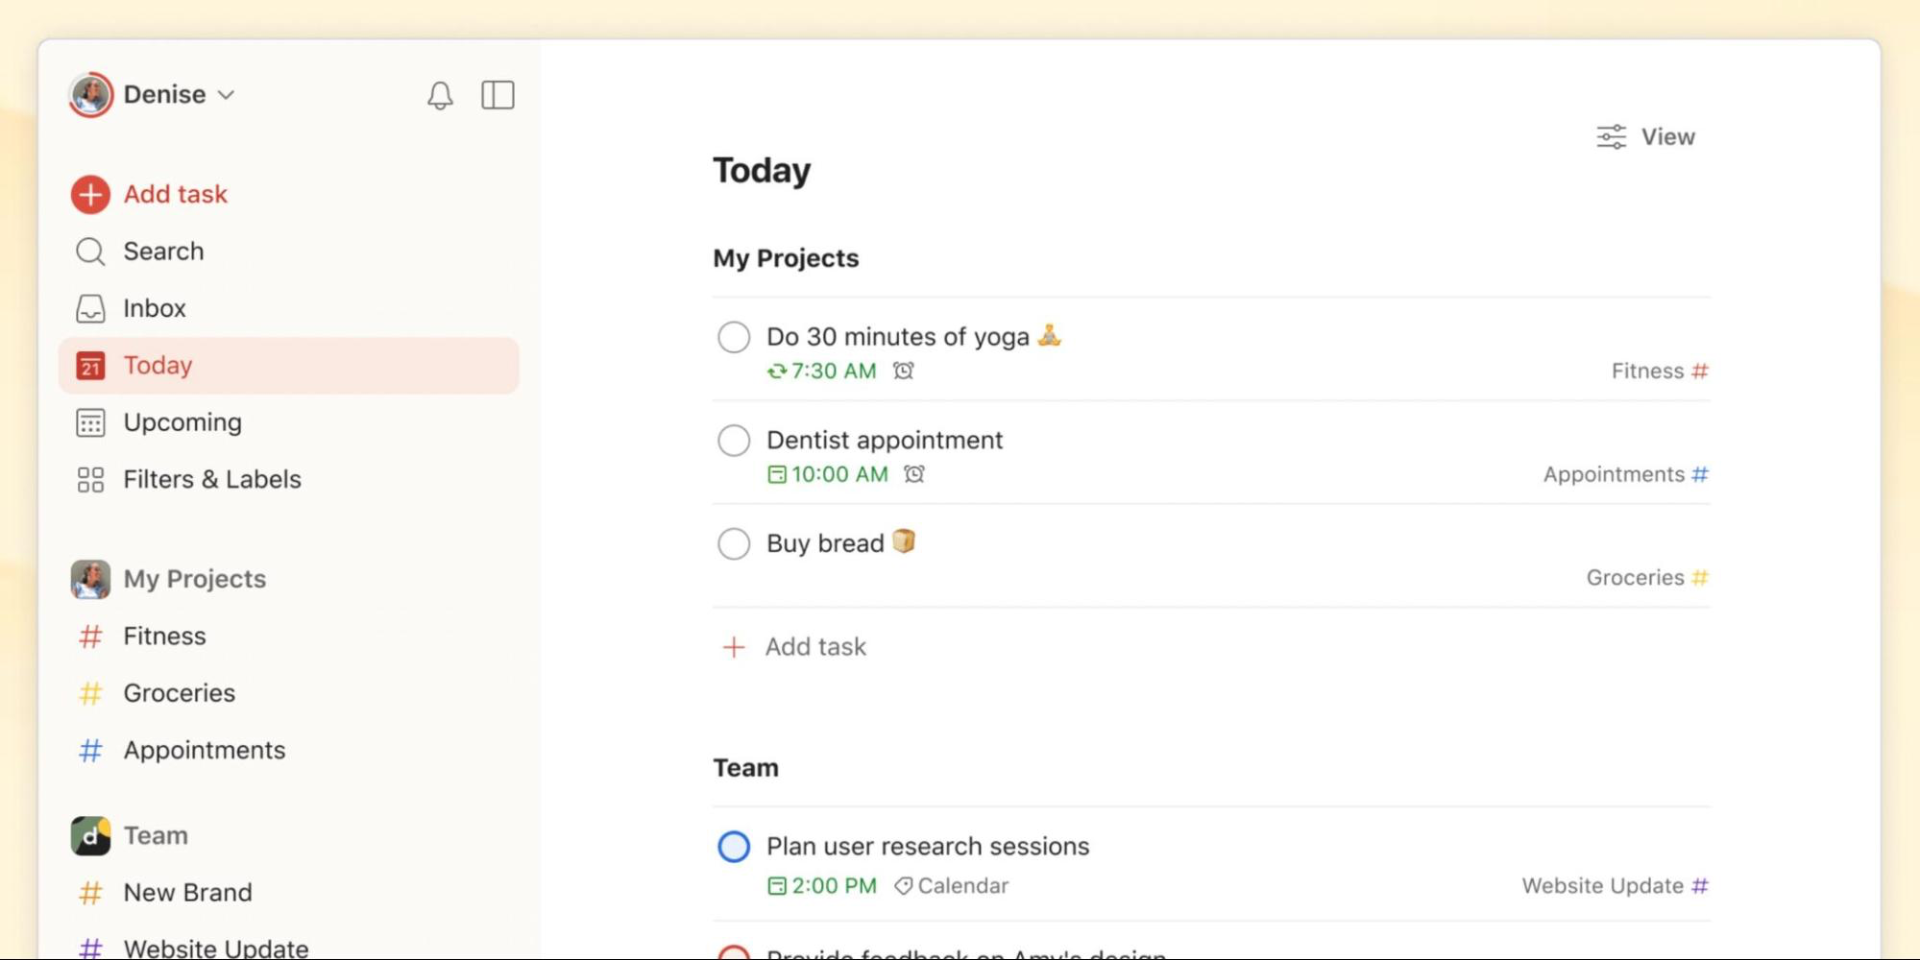The width and height of the screenshot is (1920, 960).
Task: Toggle the sidebar panel icon
Action: click(497, 95)
